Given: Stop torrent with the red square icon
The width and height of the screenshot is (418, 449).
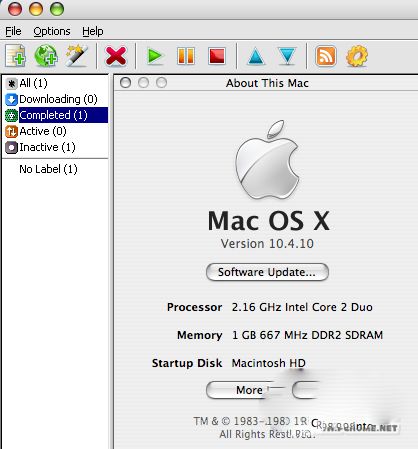Looking at the screenshot, I should (217, 56).
